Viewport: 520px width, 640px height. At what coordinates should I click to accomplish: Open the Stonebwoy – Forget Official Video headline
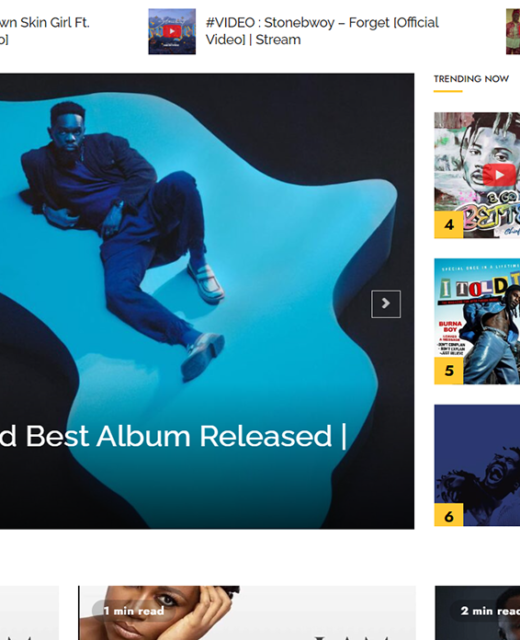point(322,31)
